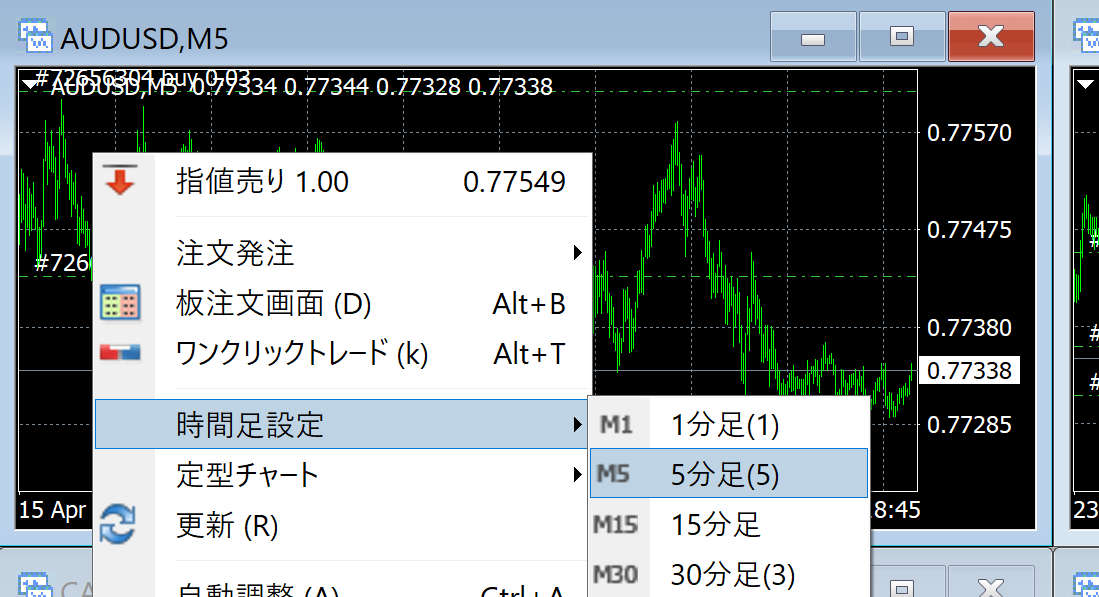Click the M1 timeframe icon
The width and height of the screenshot is (1099, 597).
click(616, 425)
